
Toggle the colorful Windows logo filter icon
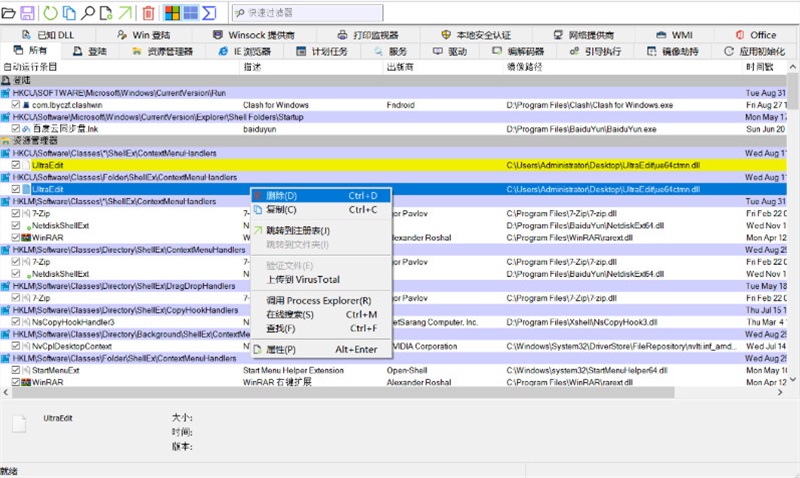point(172,13)
